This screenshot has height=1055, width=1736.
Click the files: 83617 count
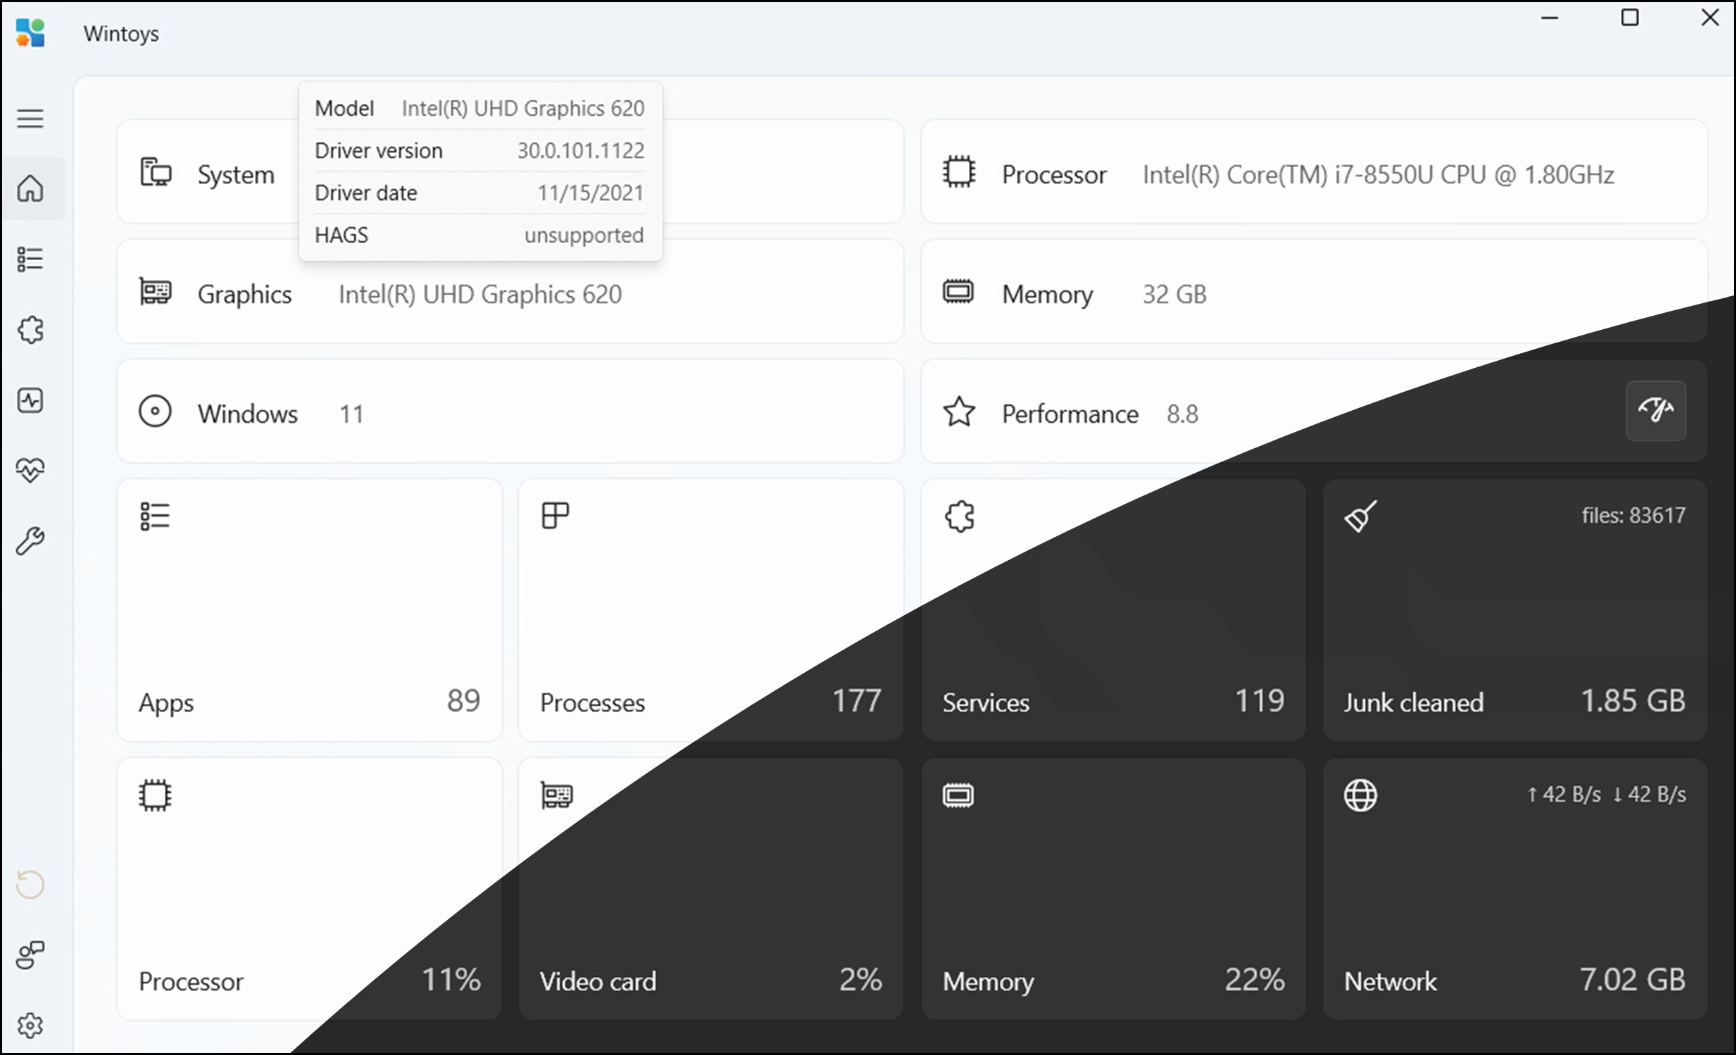click(x=1633, y=515)
